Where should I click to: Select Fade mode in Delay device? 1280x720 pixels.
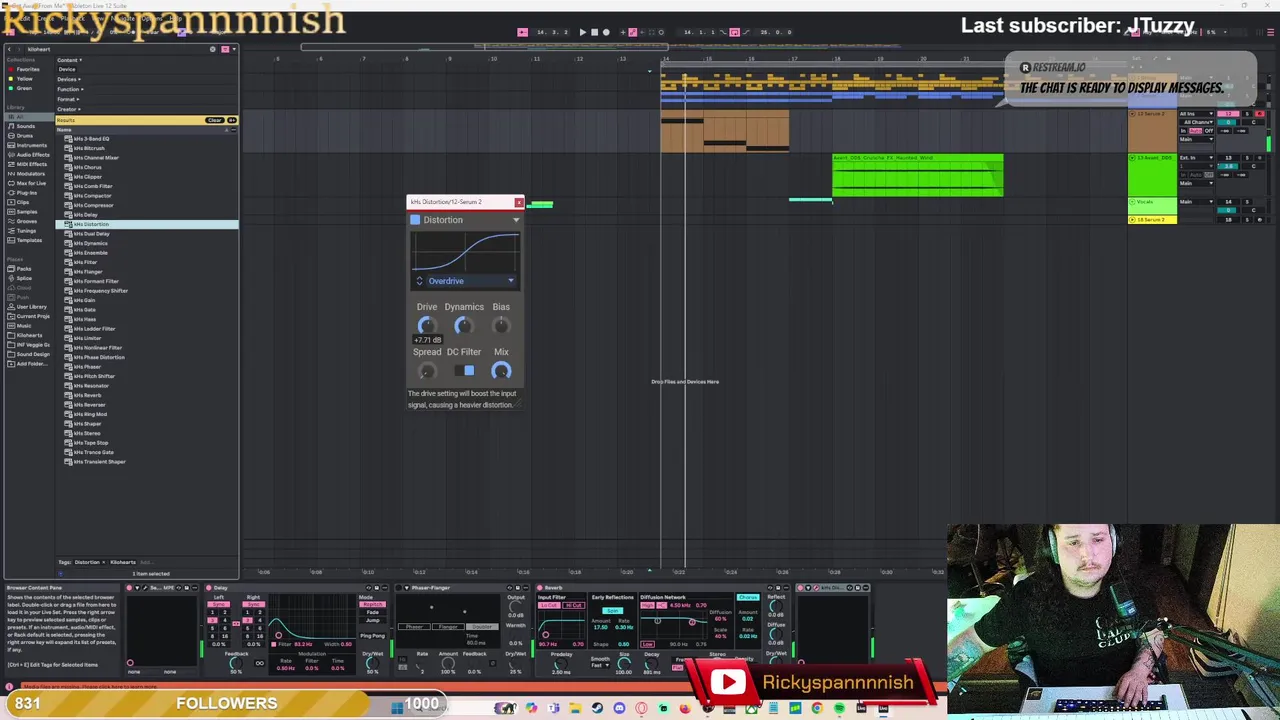tap(372, 612)
